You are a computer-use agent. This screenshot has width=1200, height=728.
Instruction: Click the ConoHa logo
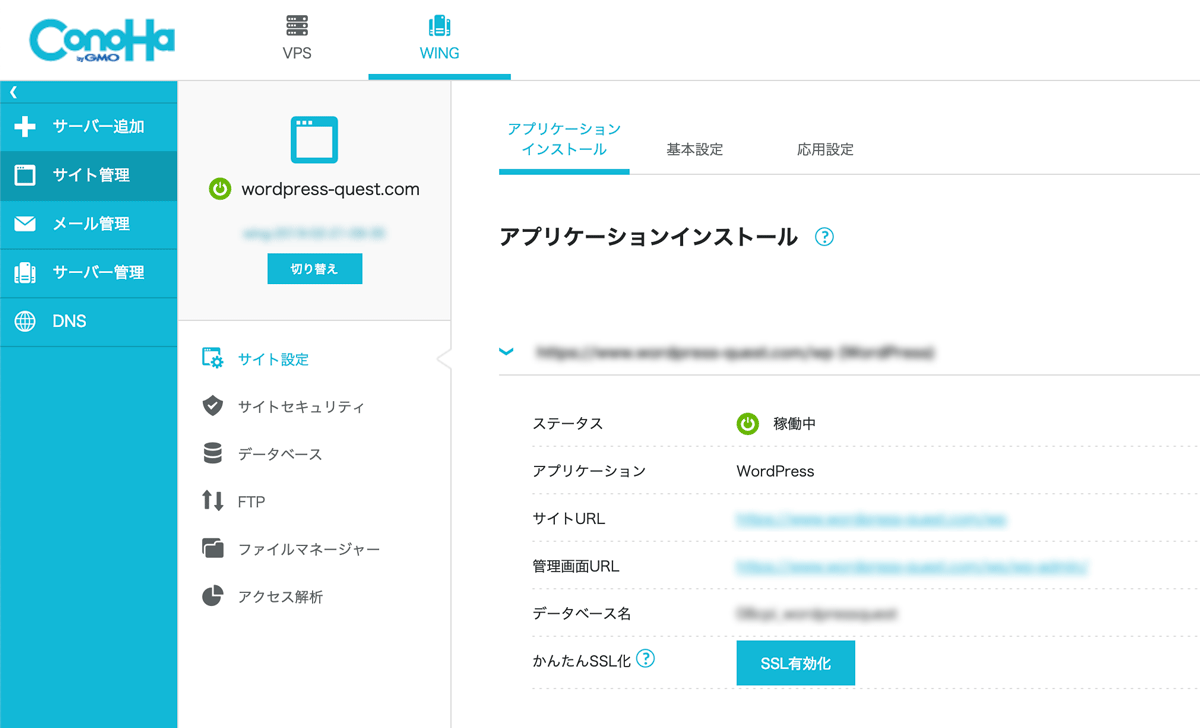click(103, 41)
